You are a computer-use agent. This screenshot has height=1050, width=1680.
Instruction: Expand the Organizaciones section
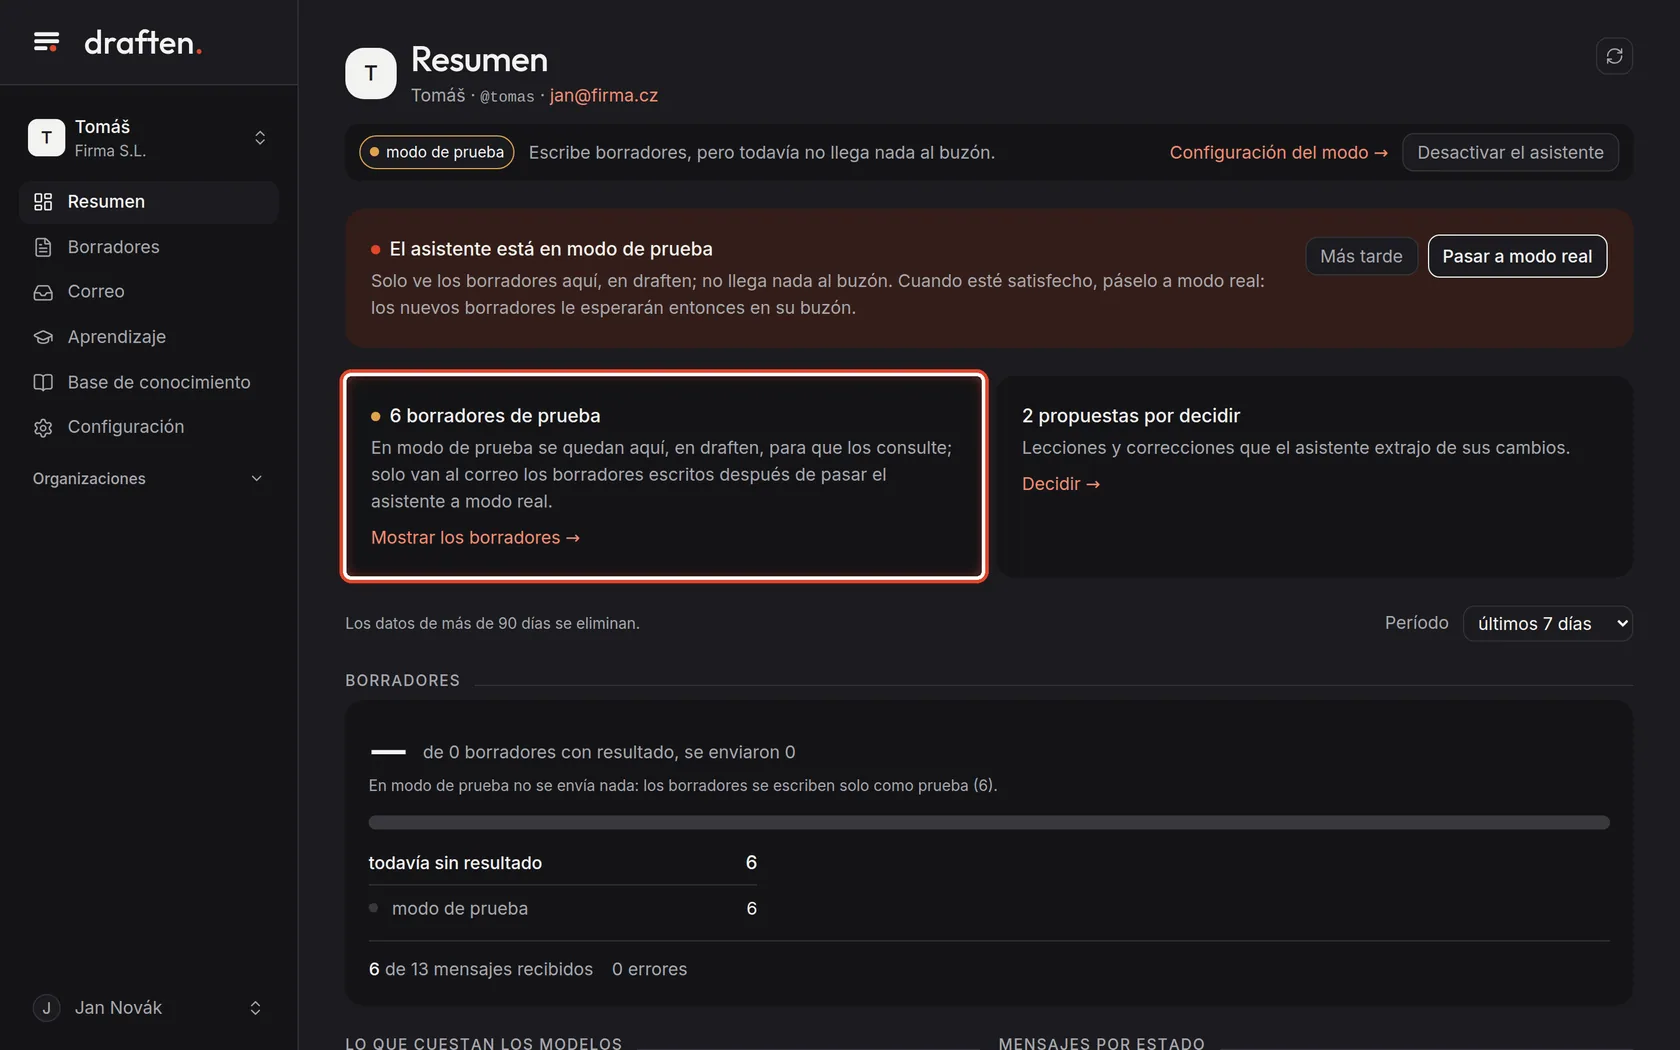(148, 479)
